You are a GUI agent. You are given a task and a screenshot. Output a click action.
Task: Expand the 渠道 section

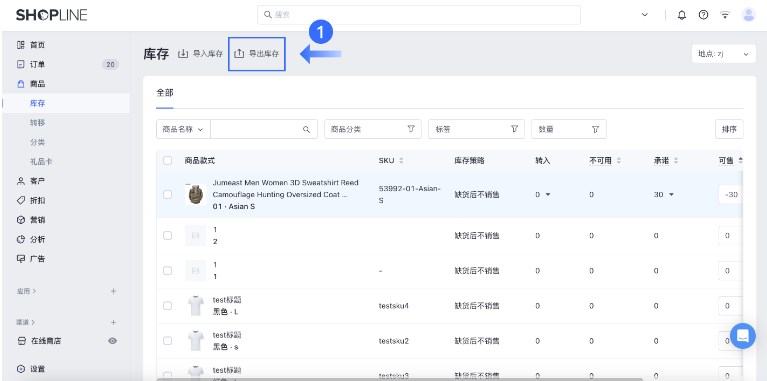[x=26, y=322]
